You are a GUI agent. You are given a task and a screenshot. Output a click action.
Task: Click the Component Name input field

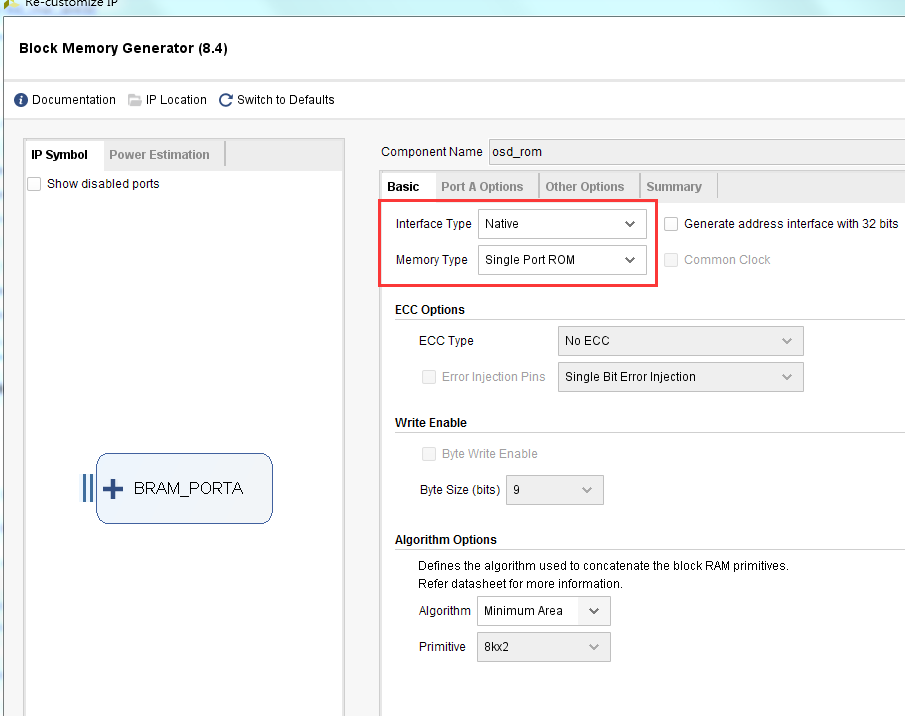tap(696, 152)
